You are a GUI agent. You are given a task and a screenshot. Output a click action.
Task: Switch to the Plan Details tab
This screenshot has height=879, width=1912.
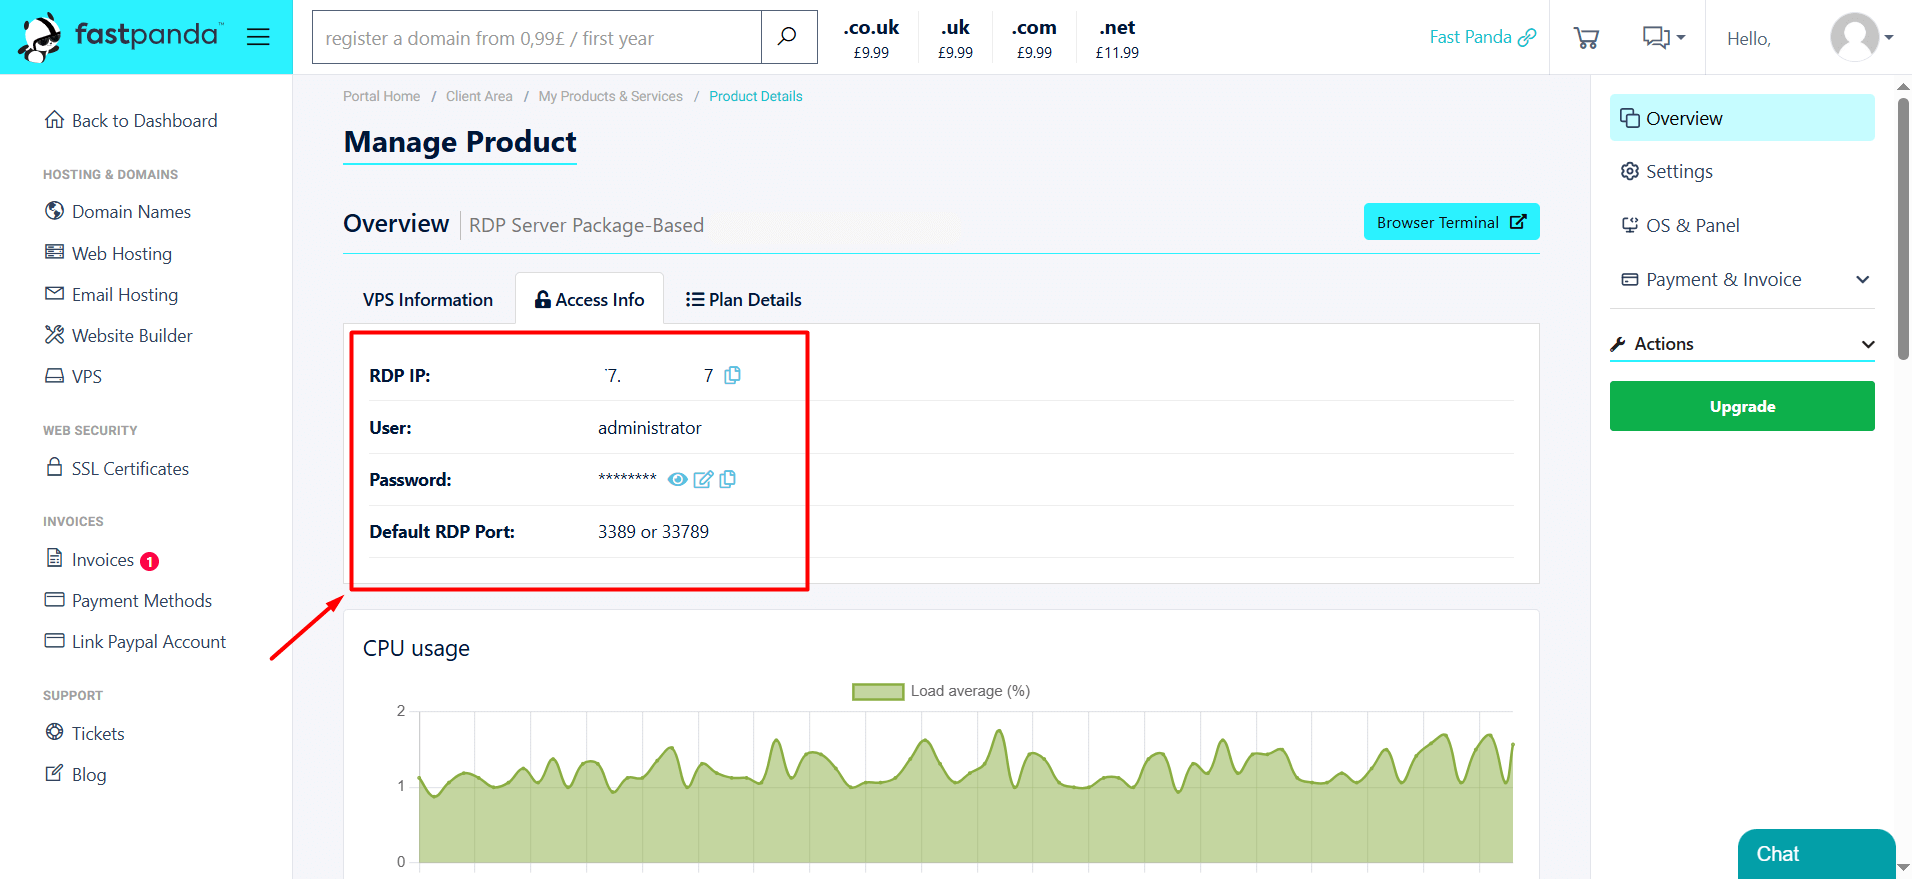(743, 300)
